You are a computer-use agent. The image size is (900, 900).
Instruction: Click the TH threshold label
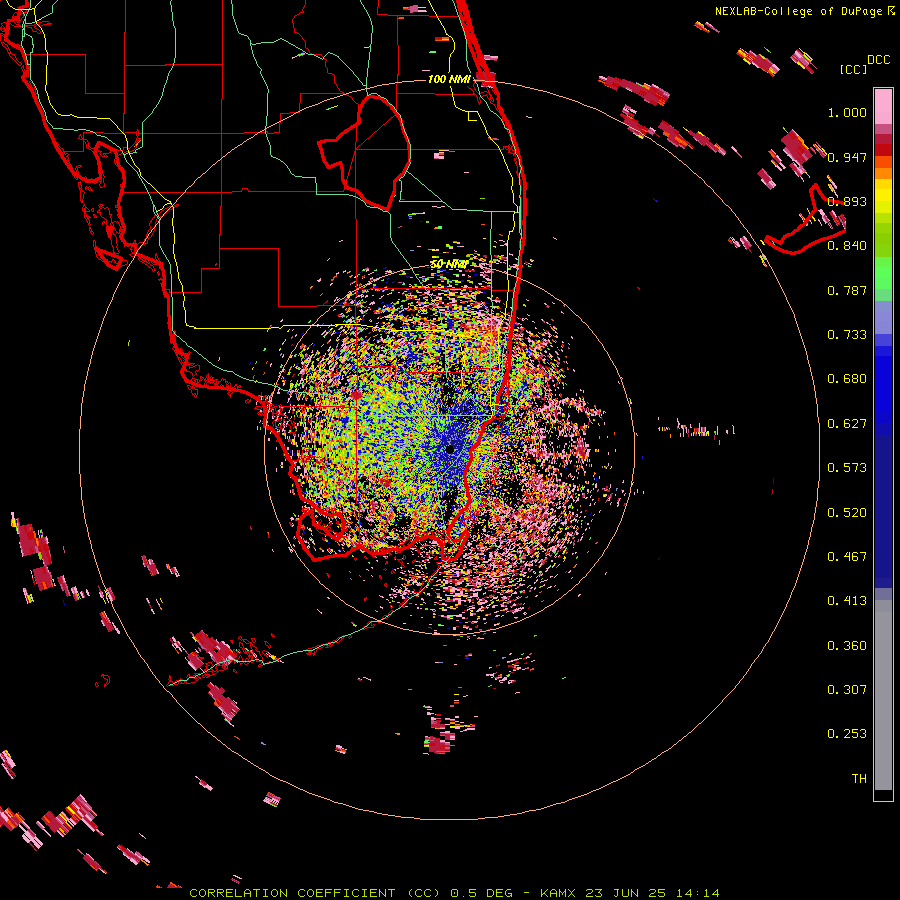point(859,779)
